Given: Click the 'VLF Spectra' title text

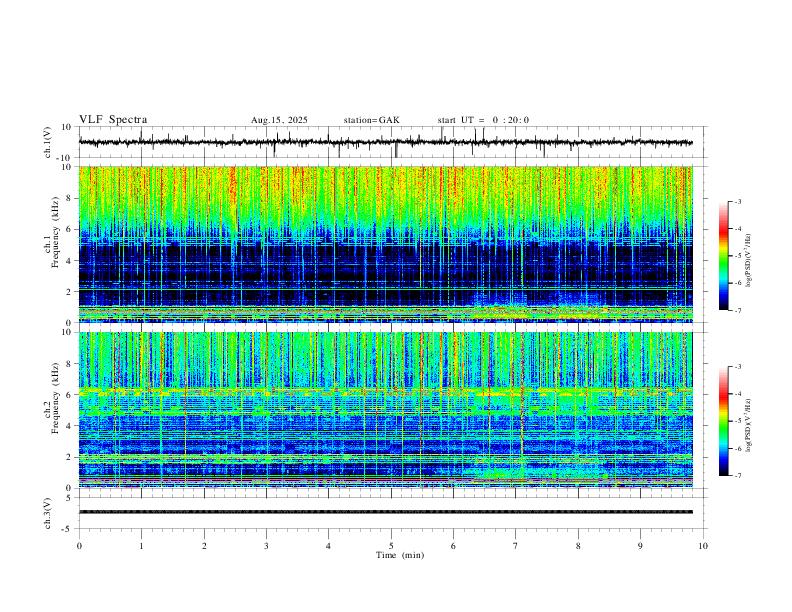Looking at the screenshot, I should pos(113,120).
